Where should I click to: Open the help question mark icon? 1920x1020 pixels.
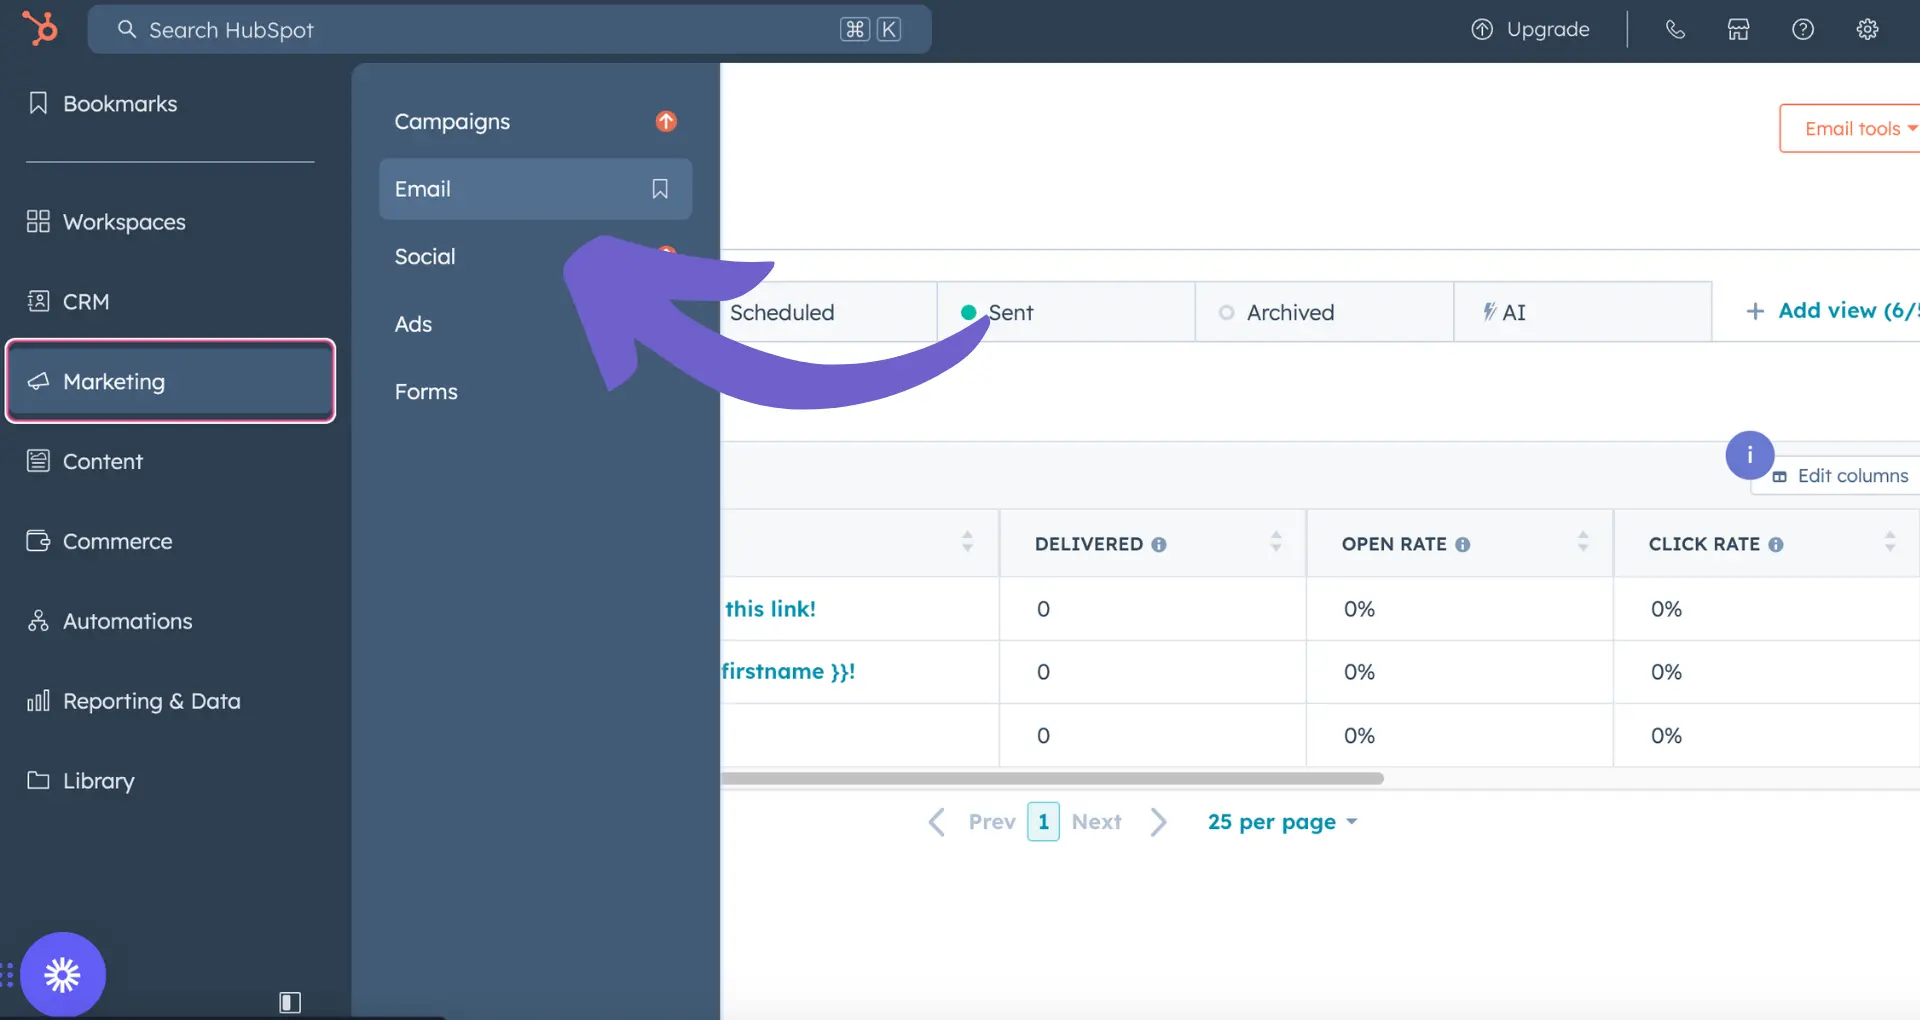1803,30
